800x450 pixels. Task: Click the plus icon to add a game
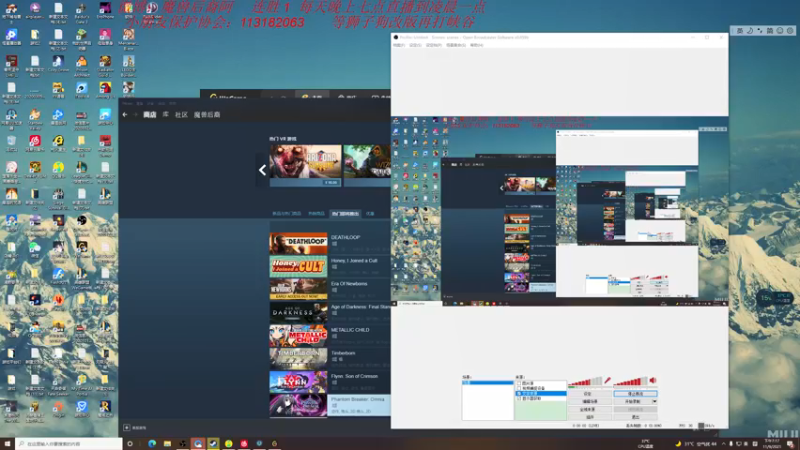[127, 428]
